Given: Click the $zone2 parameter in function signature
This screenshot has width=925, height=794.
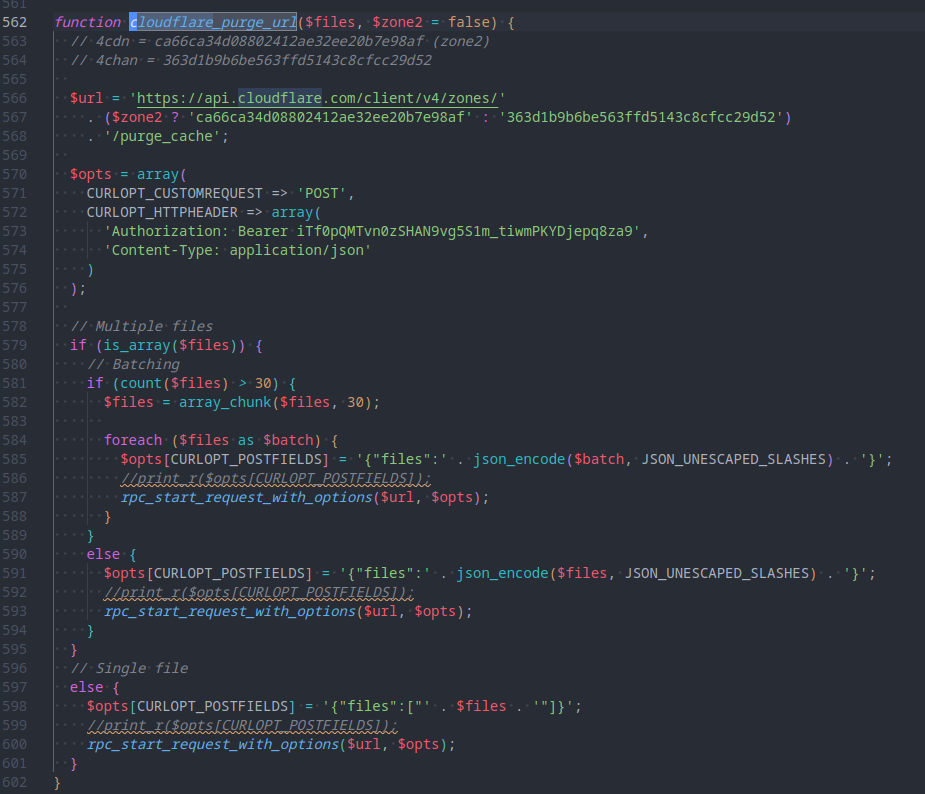Looking at the screenshot, I should 397,22.
